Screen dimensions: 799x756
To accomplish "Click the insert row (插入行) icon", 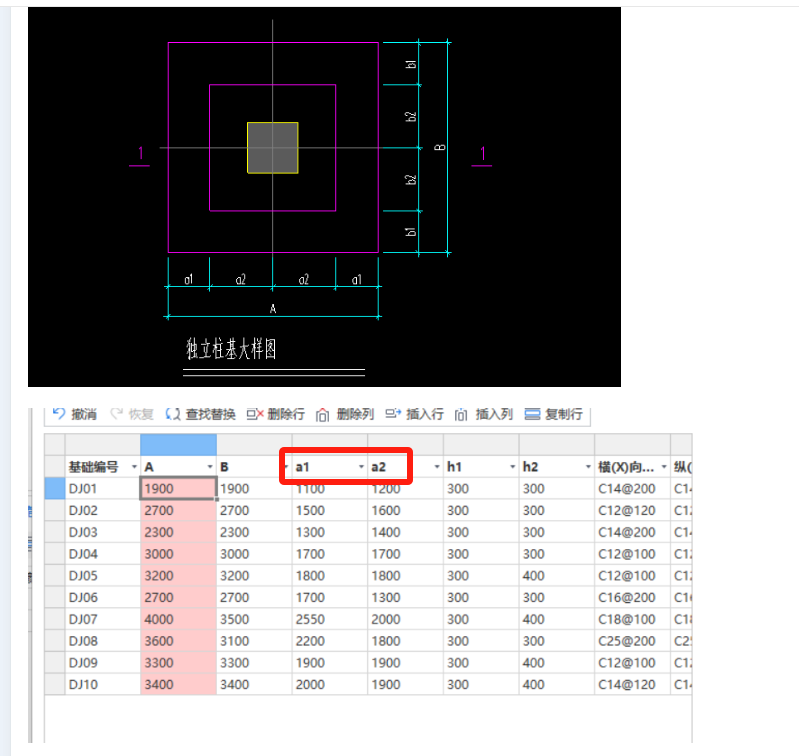I will click(393, 414).
